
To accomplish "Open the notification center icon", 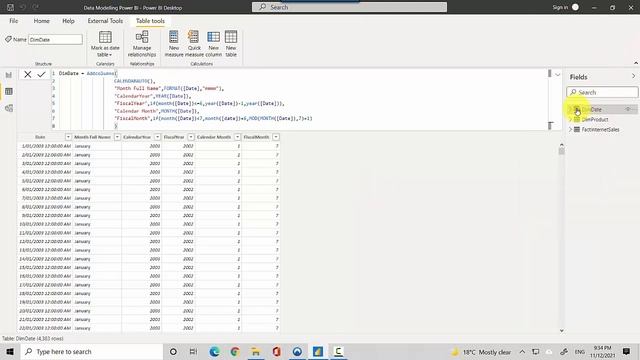I will [x=627, y=351].
